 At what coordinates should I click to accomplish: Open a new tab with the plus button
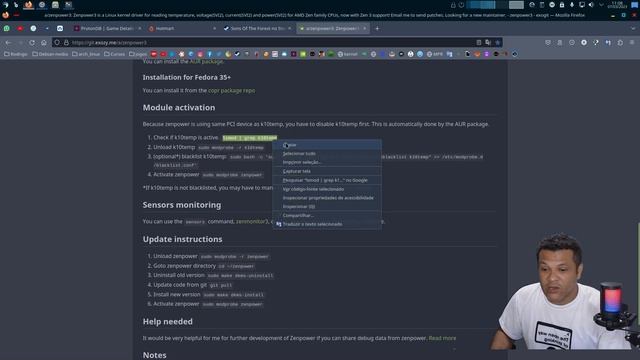tap(377, 29)
